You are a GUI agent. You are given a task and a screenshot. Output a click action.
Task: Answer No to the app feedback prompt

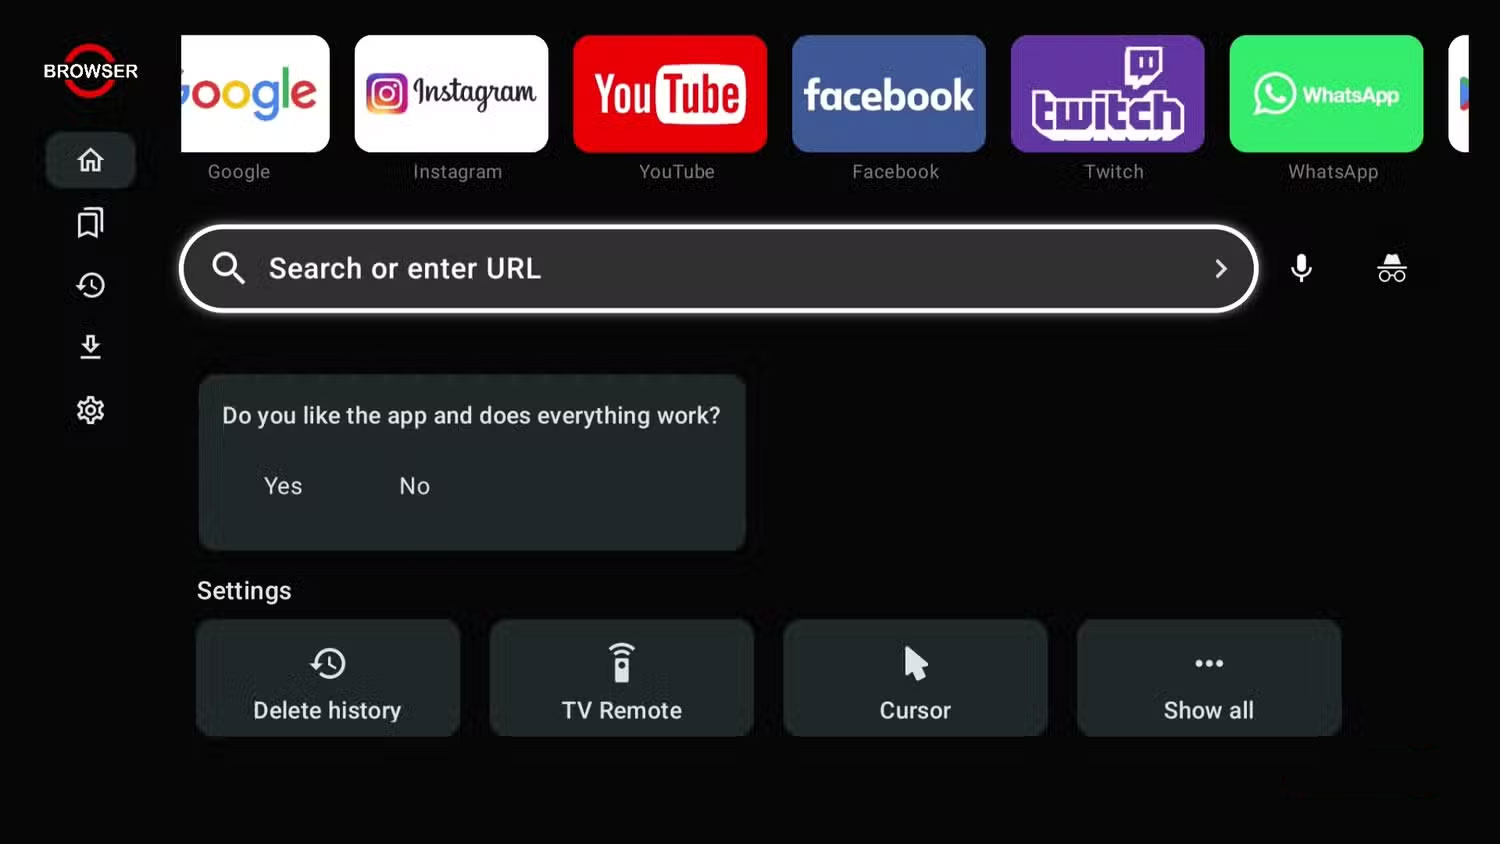point(415,486)
